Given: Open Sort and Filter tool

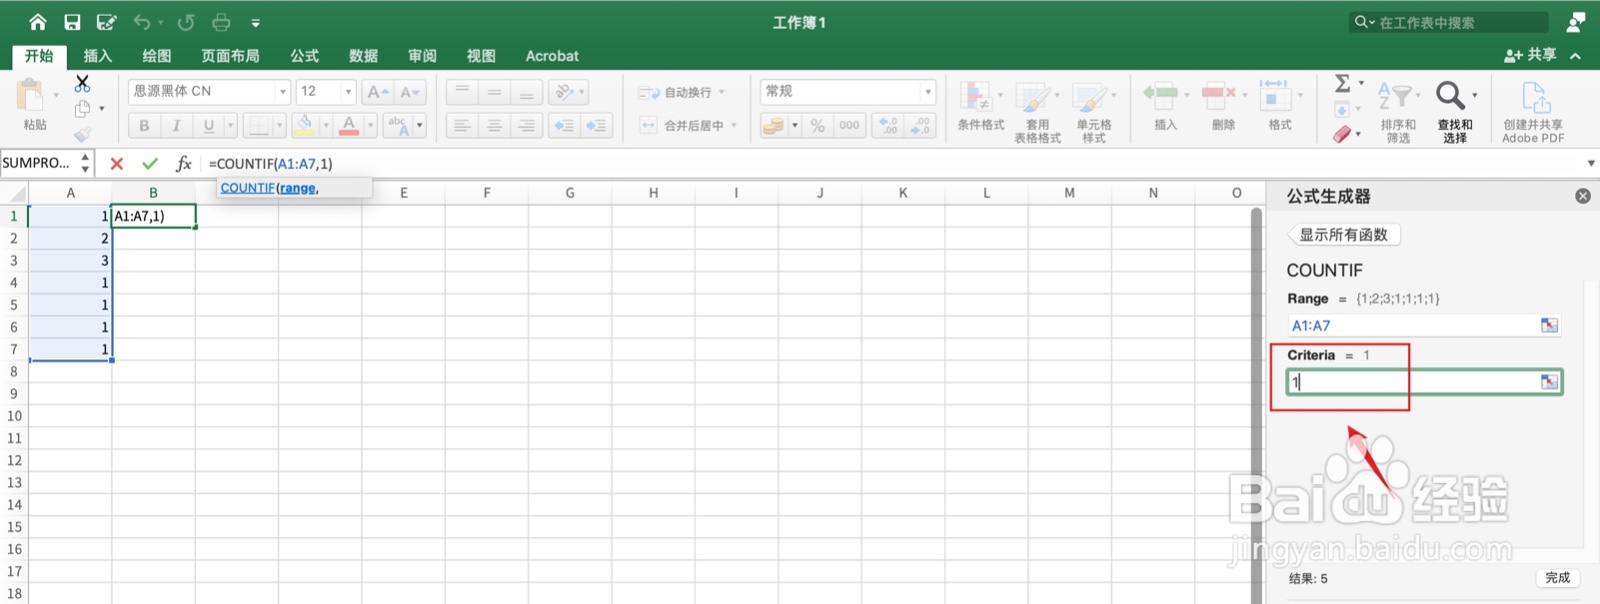Looking at the screenshot, I should click(1397, 111).
